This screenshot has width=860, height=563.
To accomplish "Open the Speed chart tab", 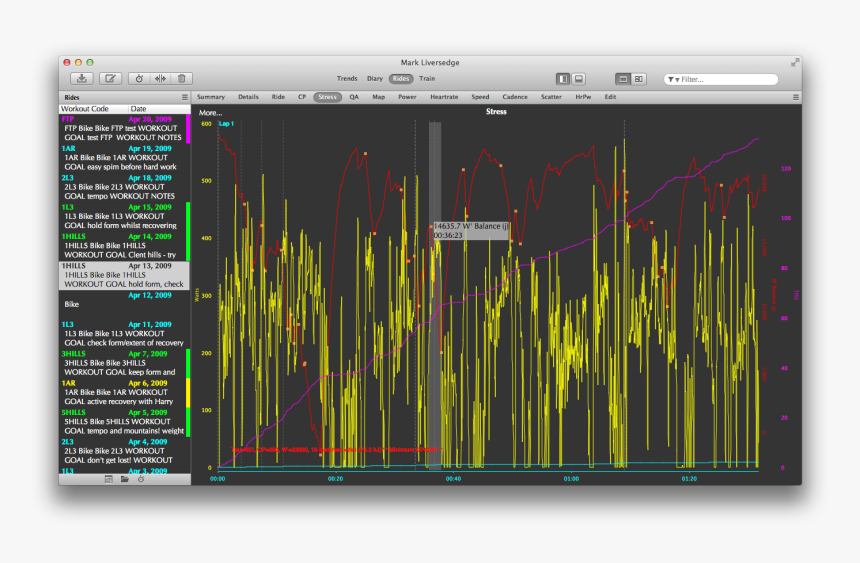I will [480, 97].
